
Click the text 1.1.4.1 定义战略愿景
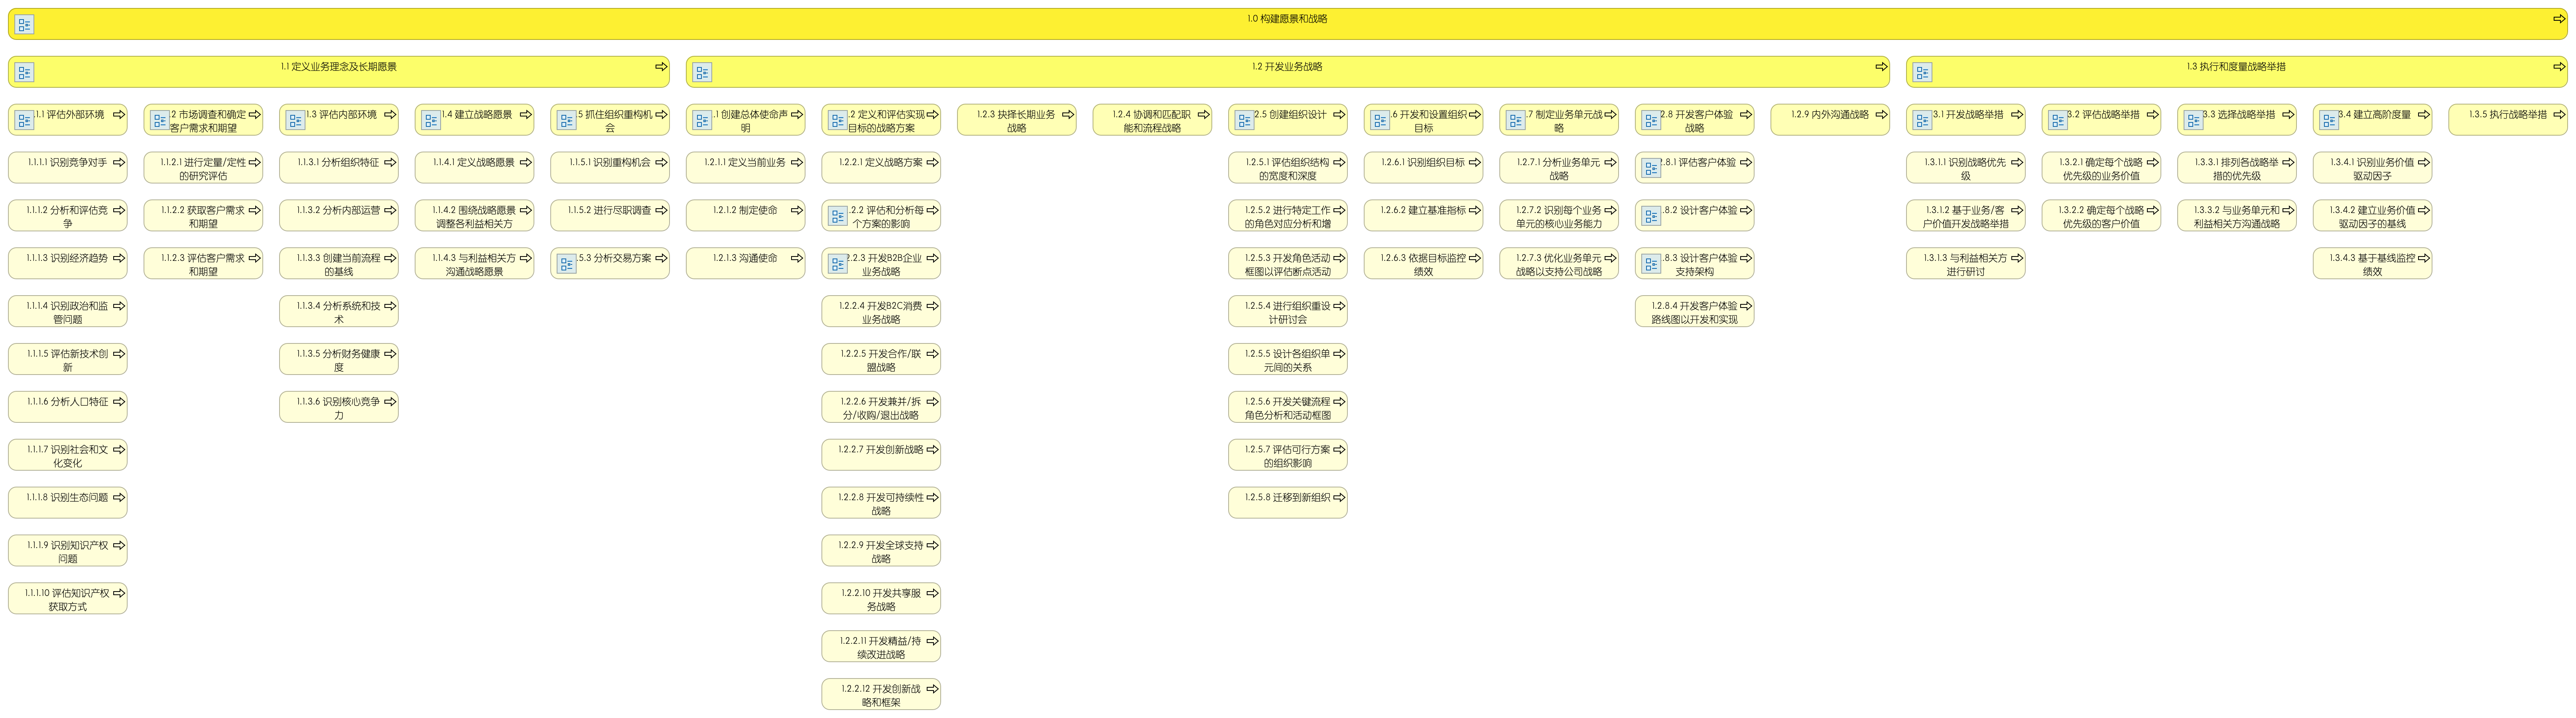(474, 162)
